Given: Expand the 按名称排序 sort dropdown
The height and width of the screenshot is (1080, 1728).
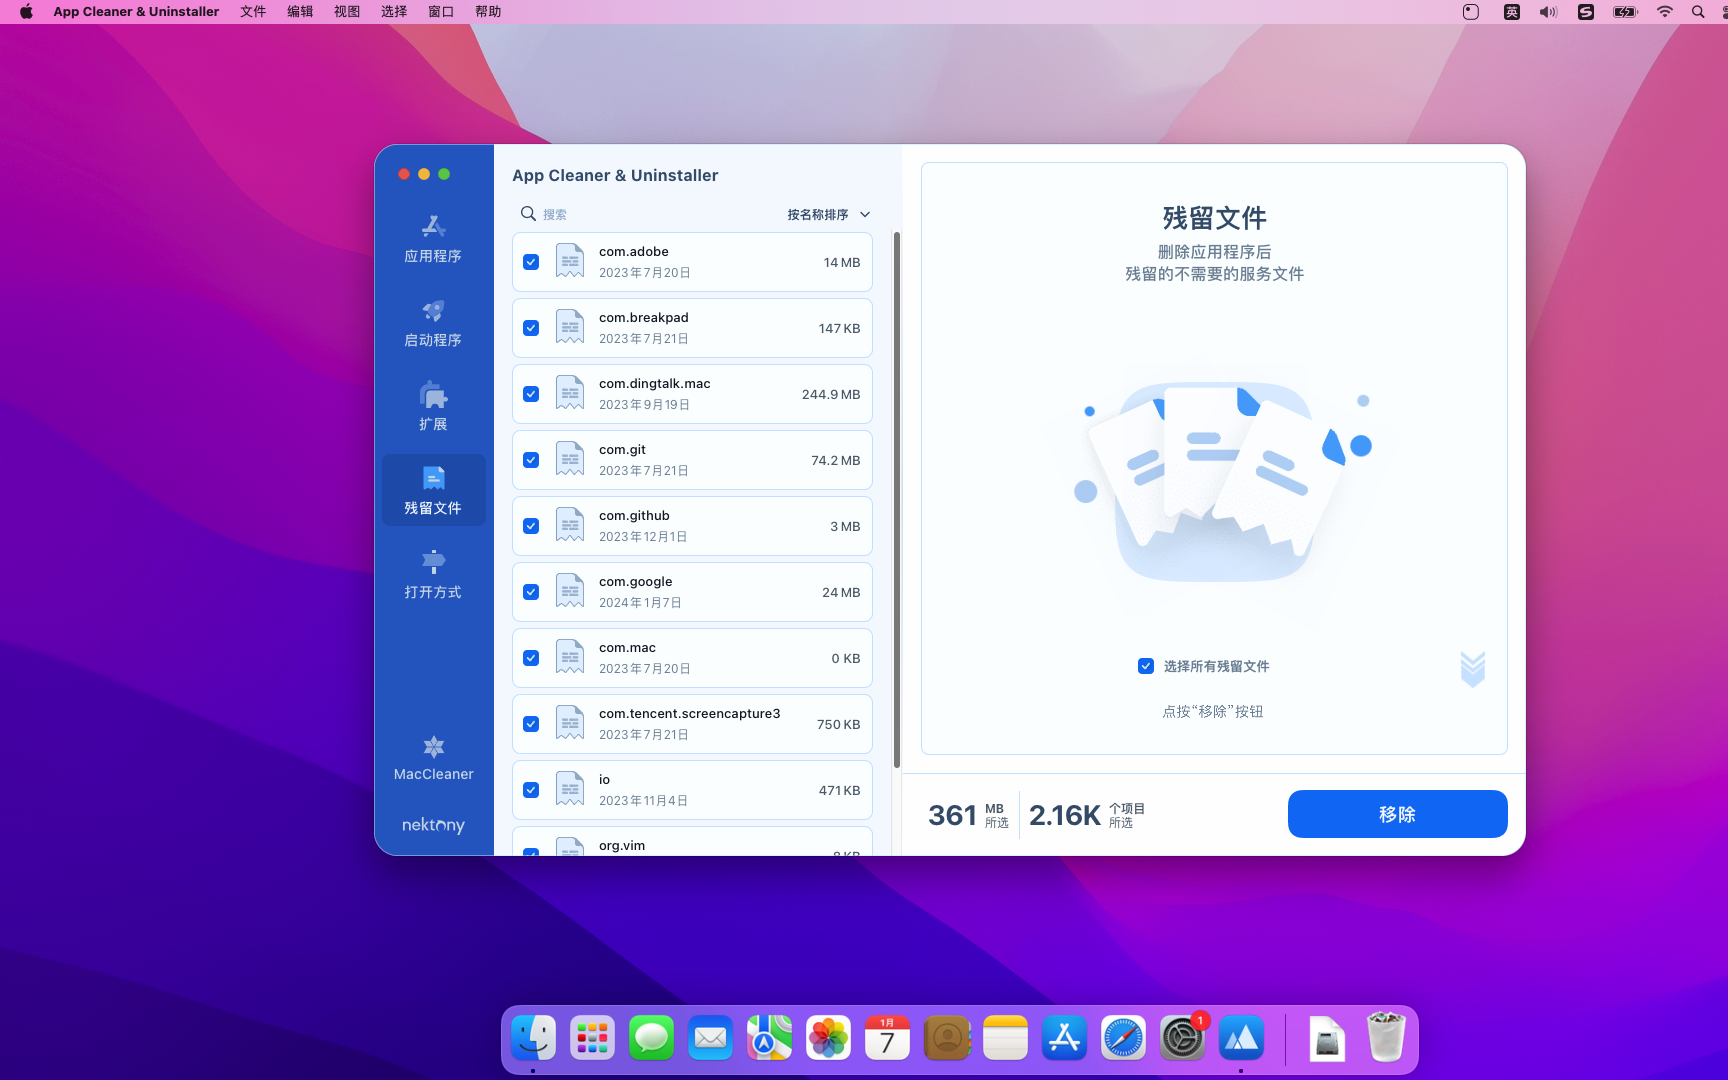Looking at the screenshot, I should point(828,214).
